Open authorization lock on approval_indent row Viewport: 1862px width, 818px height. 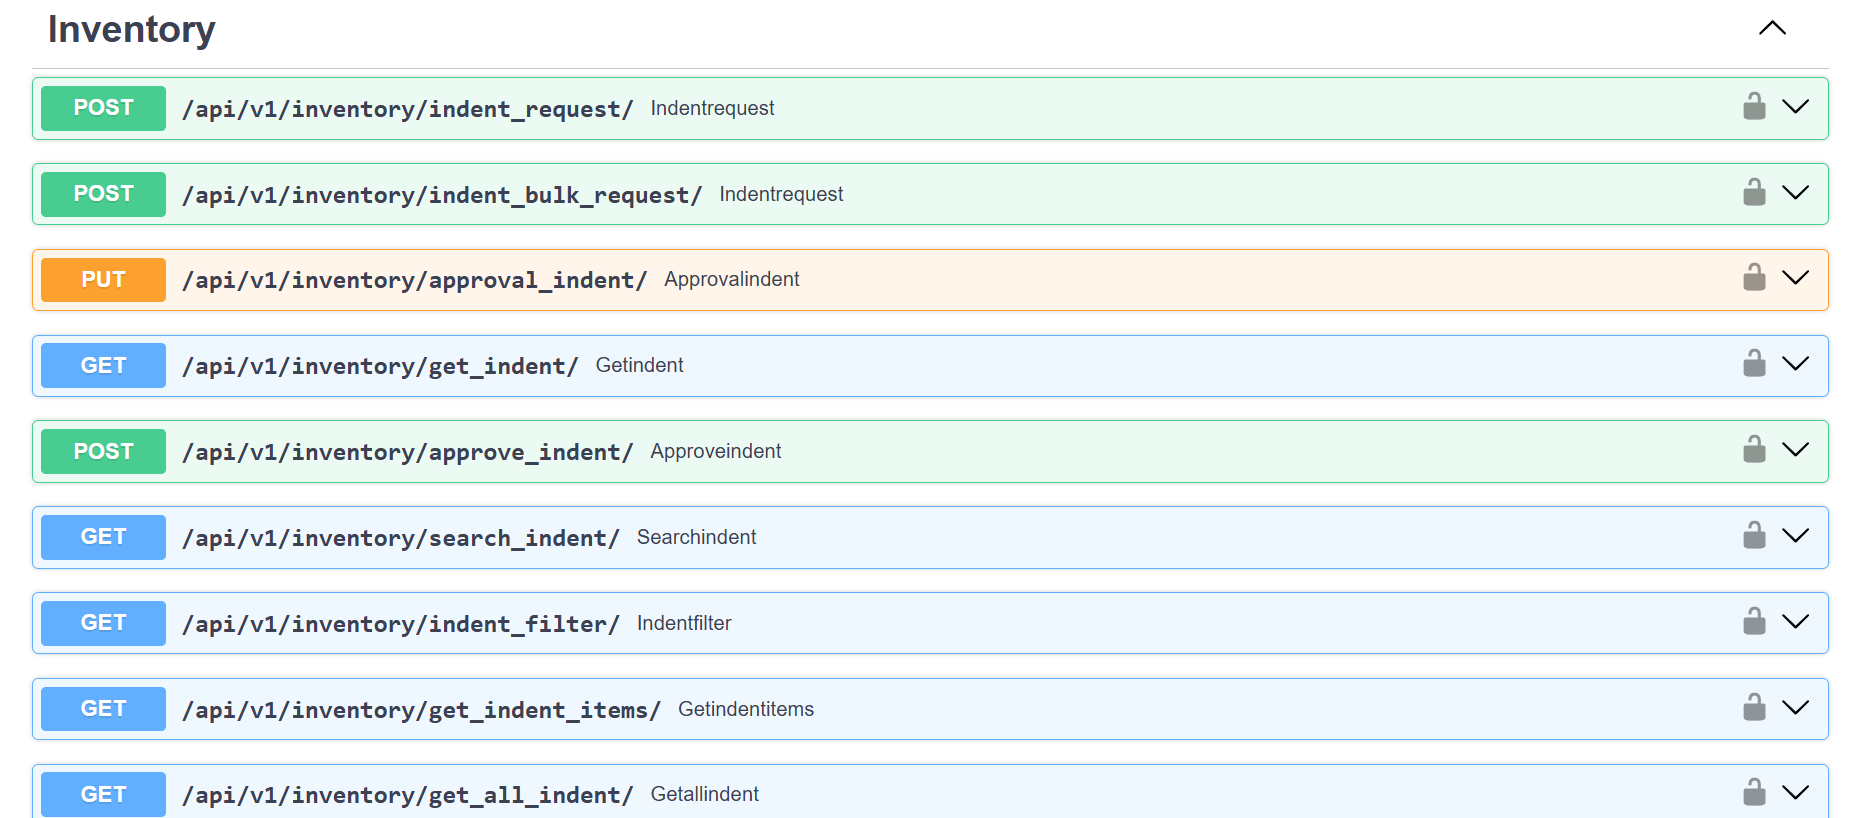point(1754,277)
